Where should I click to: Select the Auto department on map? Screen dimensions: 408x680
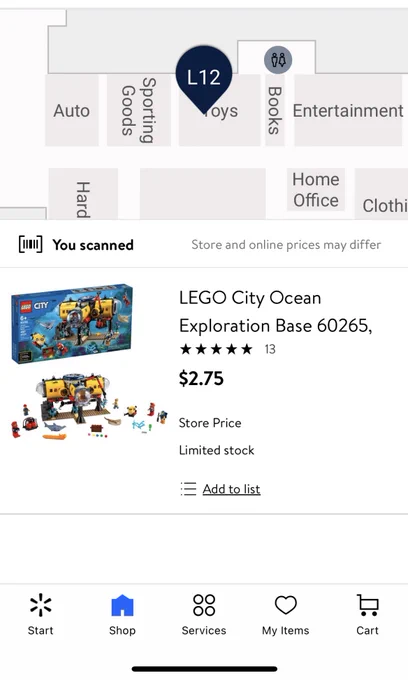click(72, 111)
